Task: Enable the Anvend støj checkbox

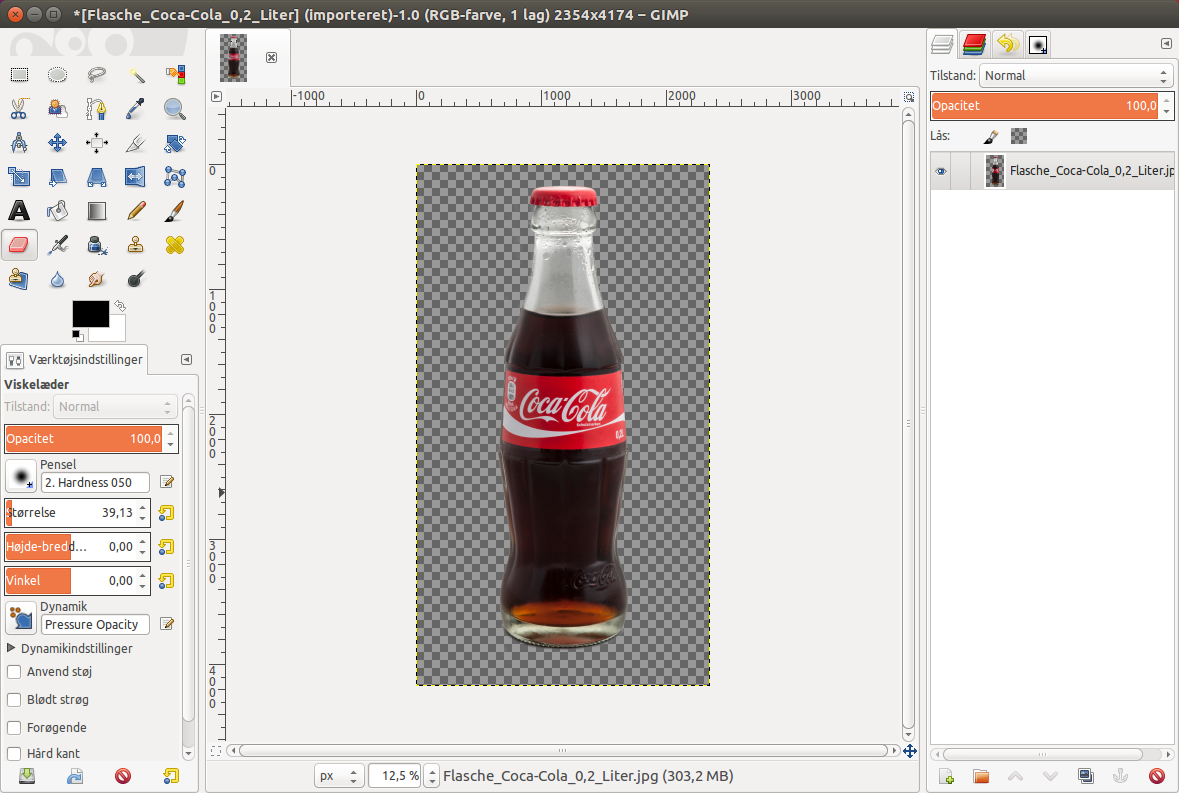Action: pyautogui.click(x=14, y=672)
